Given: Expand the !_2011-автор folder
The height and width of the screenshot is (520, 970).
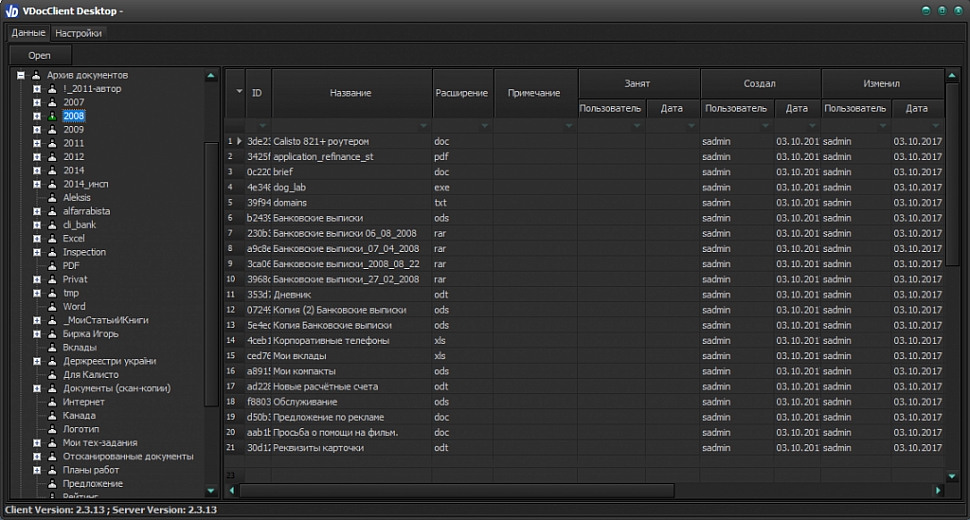Looking at the screenshot, I should click(x=36, y=89).
